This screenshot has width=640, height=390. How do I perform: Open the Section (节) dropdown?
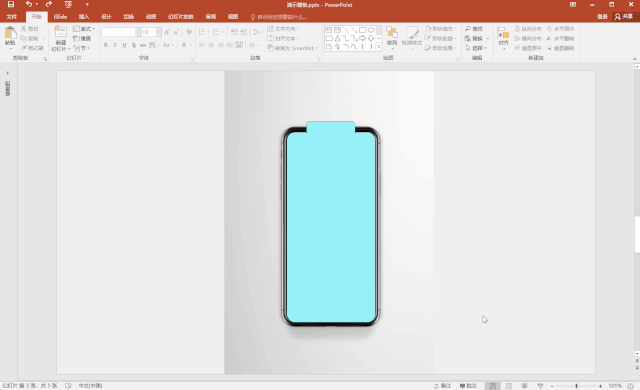82,48
